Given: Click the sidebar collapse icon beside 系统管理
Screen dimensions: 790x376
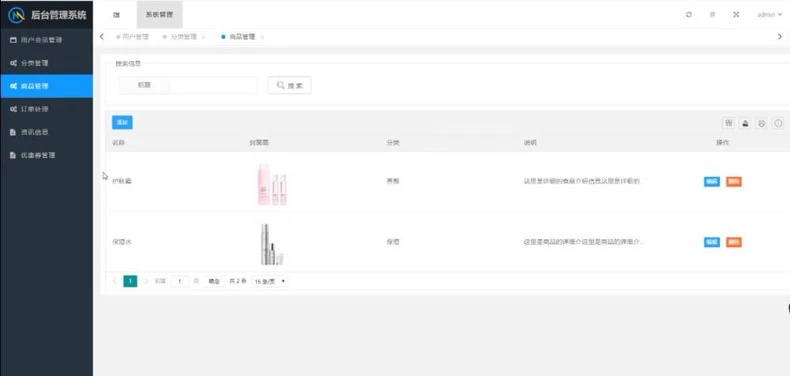Looking at the screenshot, I should [116, 15].
